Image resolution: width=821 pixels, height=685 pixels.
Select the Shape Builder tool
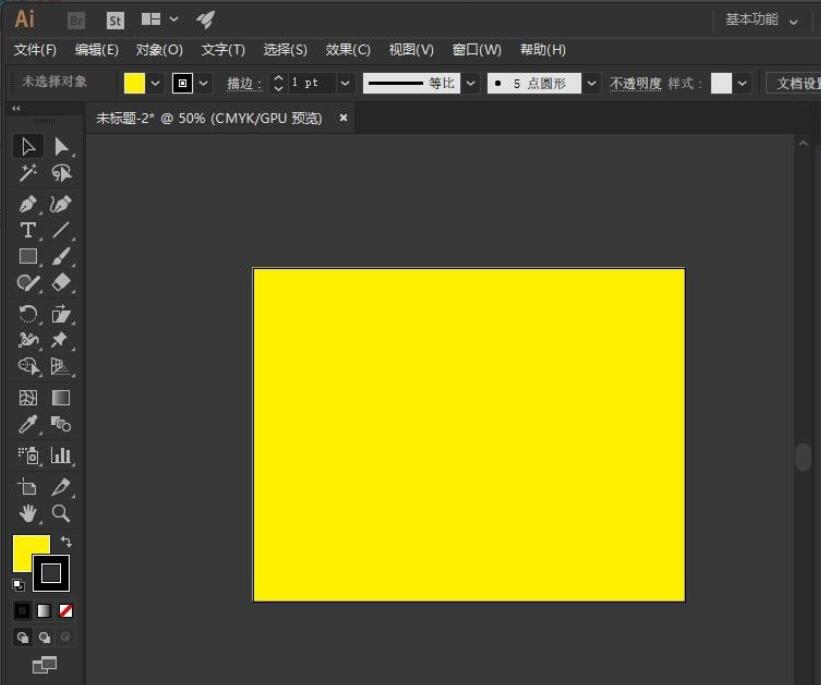(28, 366)
